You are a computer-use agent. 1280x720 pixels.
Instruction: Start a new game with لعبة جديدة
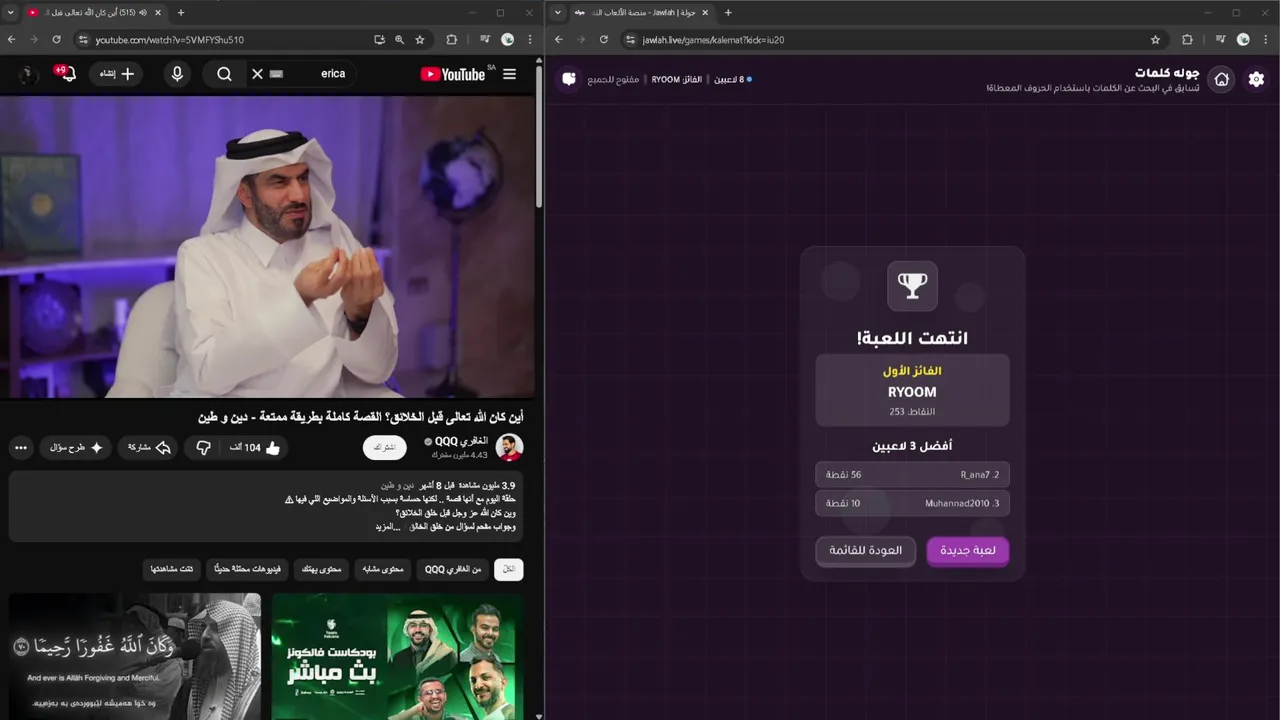coord(968,550)
